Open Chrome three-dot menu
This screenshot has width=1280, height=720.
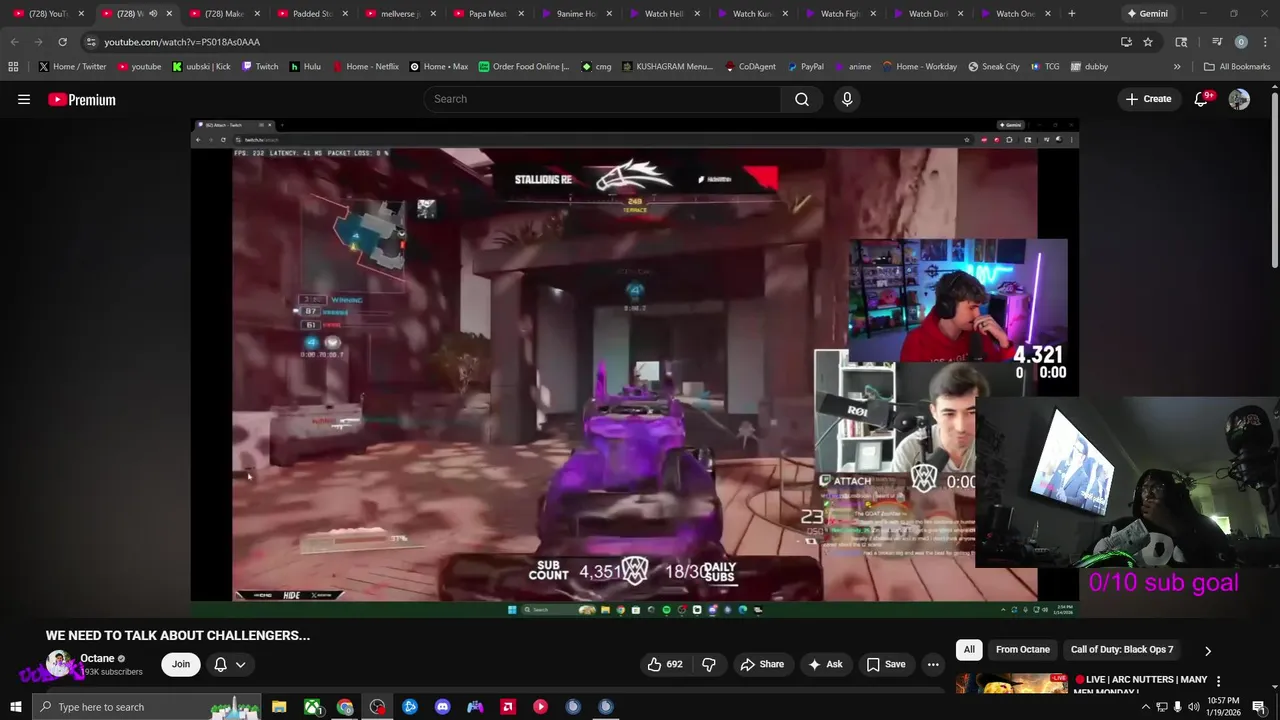[1263, 42]
